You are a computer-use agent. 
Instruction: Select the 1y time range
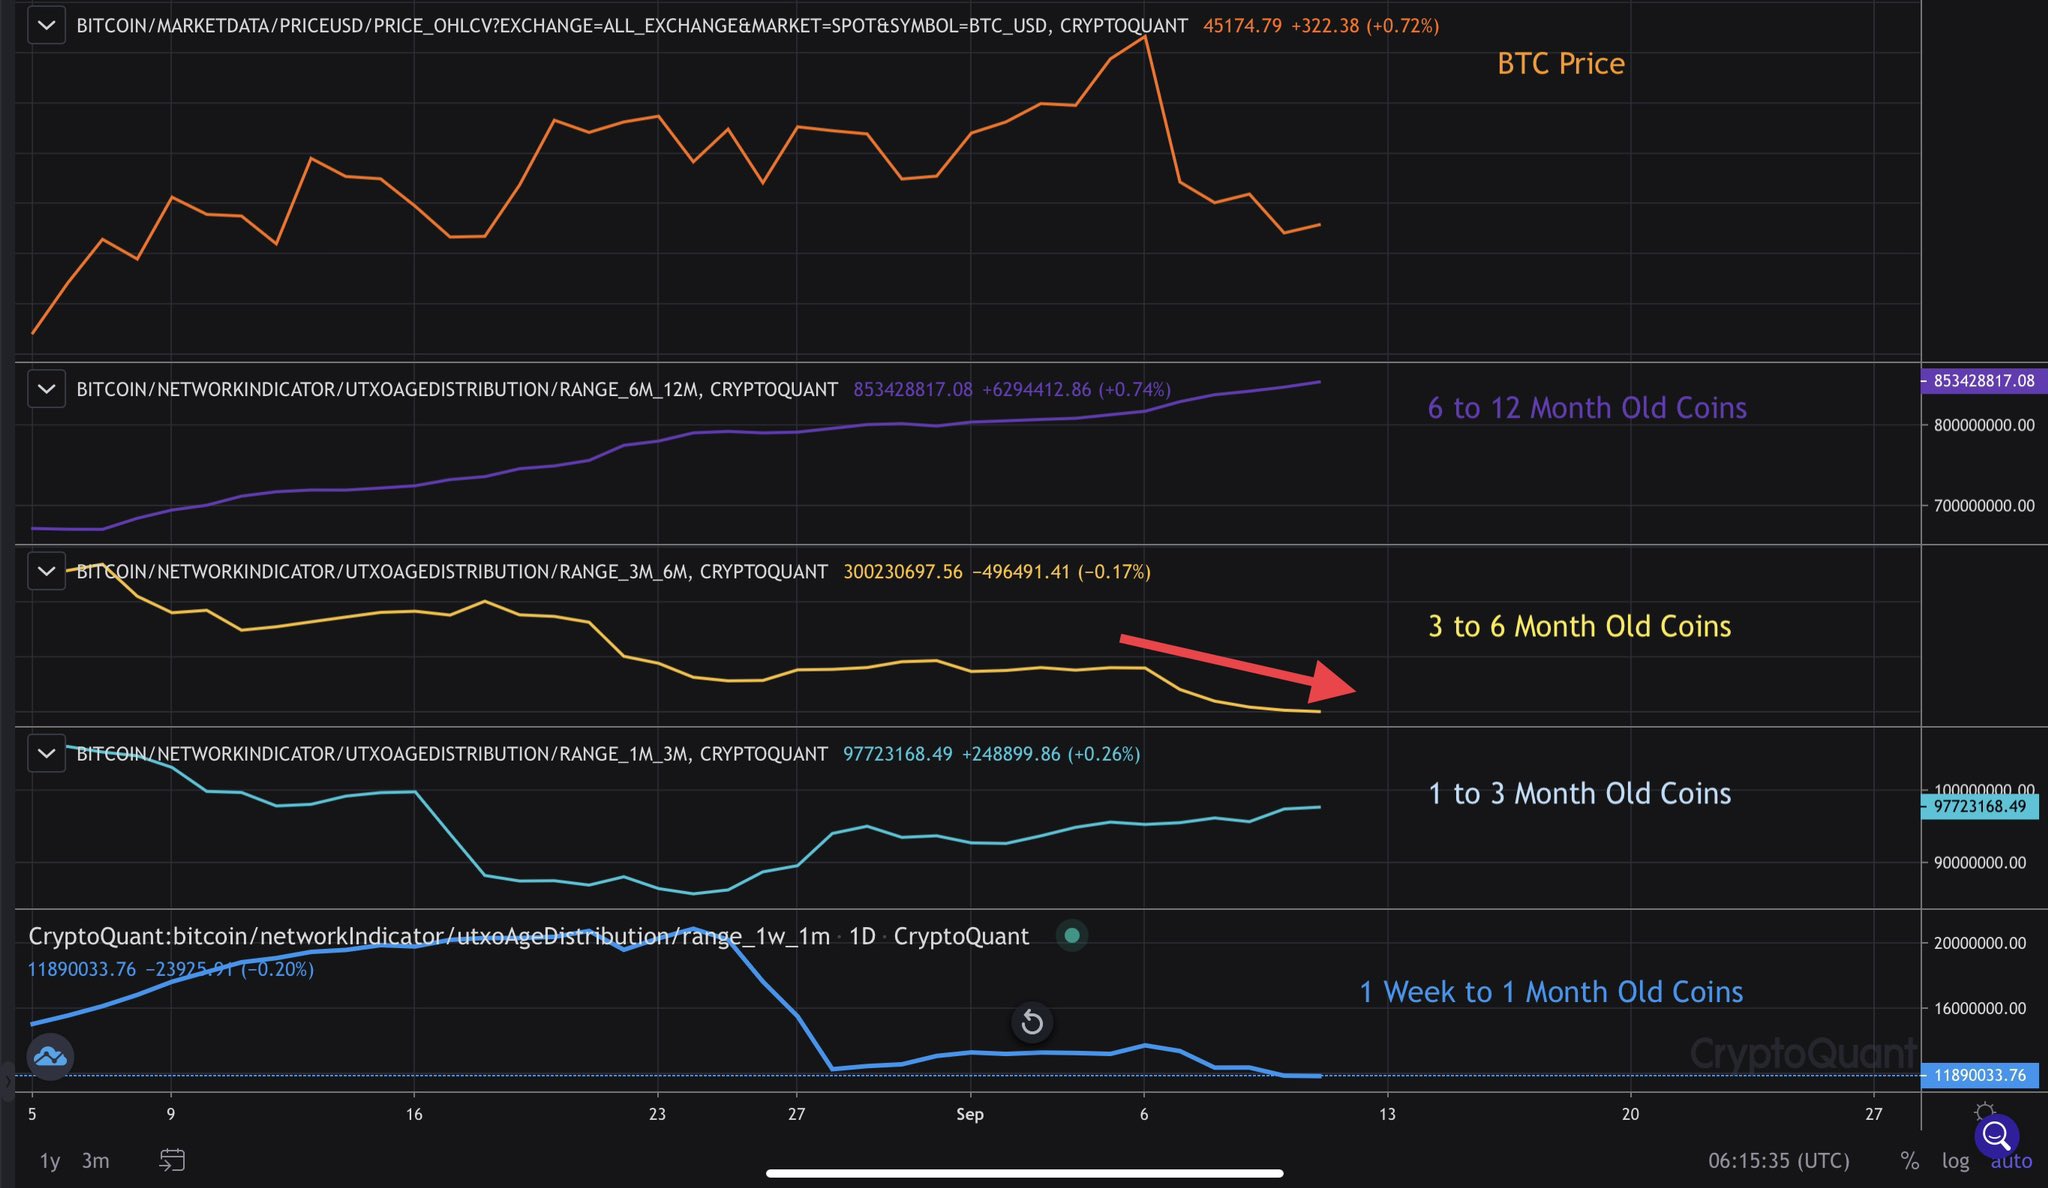coord(50,1160)
